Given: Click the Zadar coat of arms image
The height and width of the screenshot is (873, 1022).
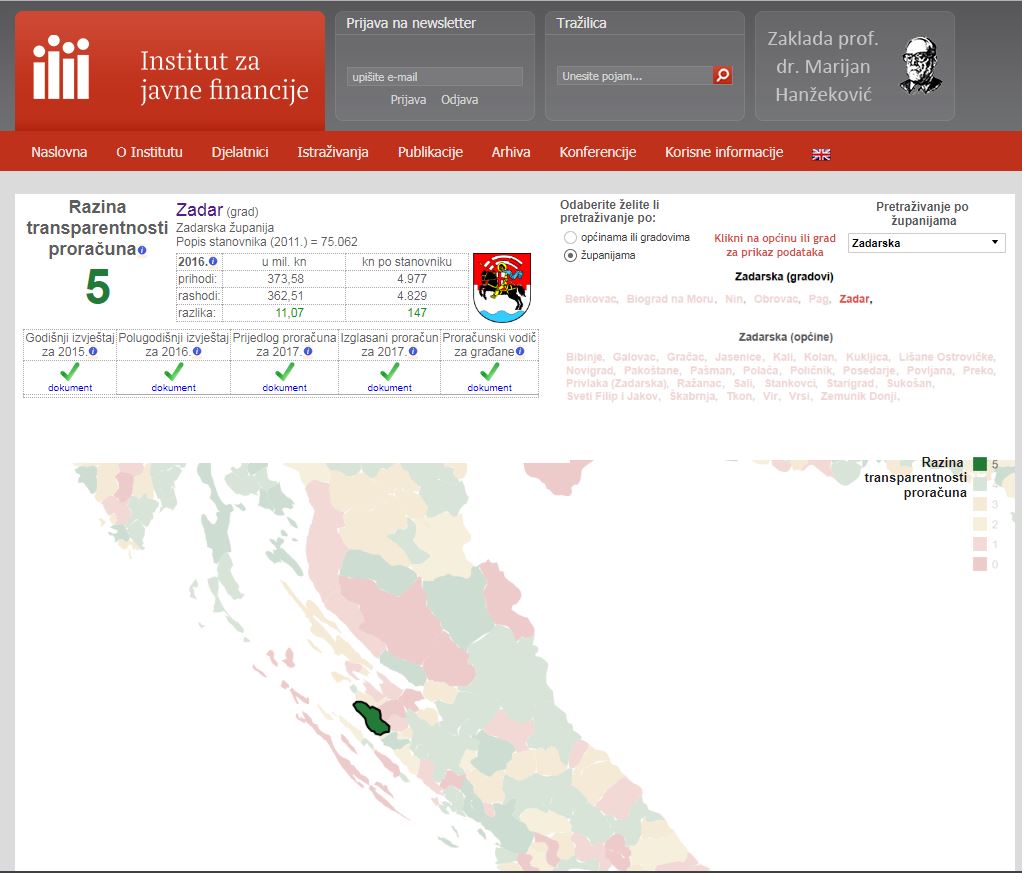Looking at the screenshot, I should pyautogui.click(x=500, y=287).
